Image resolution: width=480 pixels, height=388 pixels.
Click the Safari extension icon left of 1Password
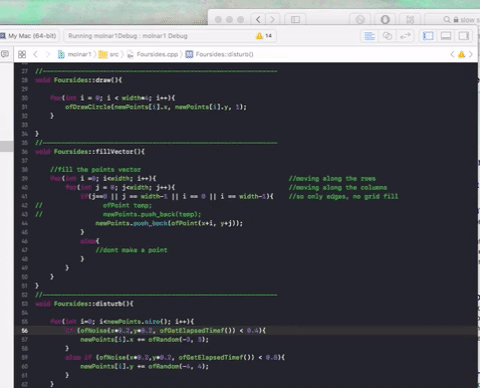[360, 20]
